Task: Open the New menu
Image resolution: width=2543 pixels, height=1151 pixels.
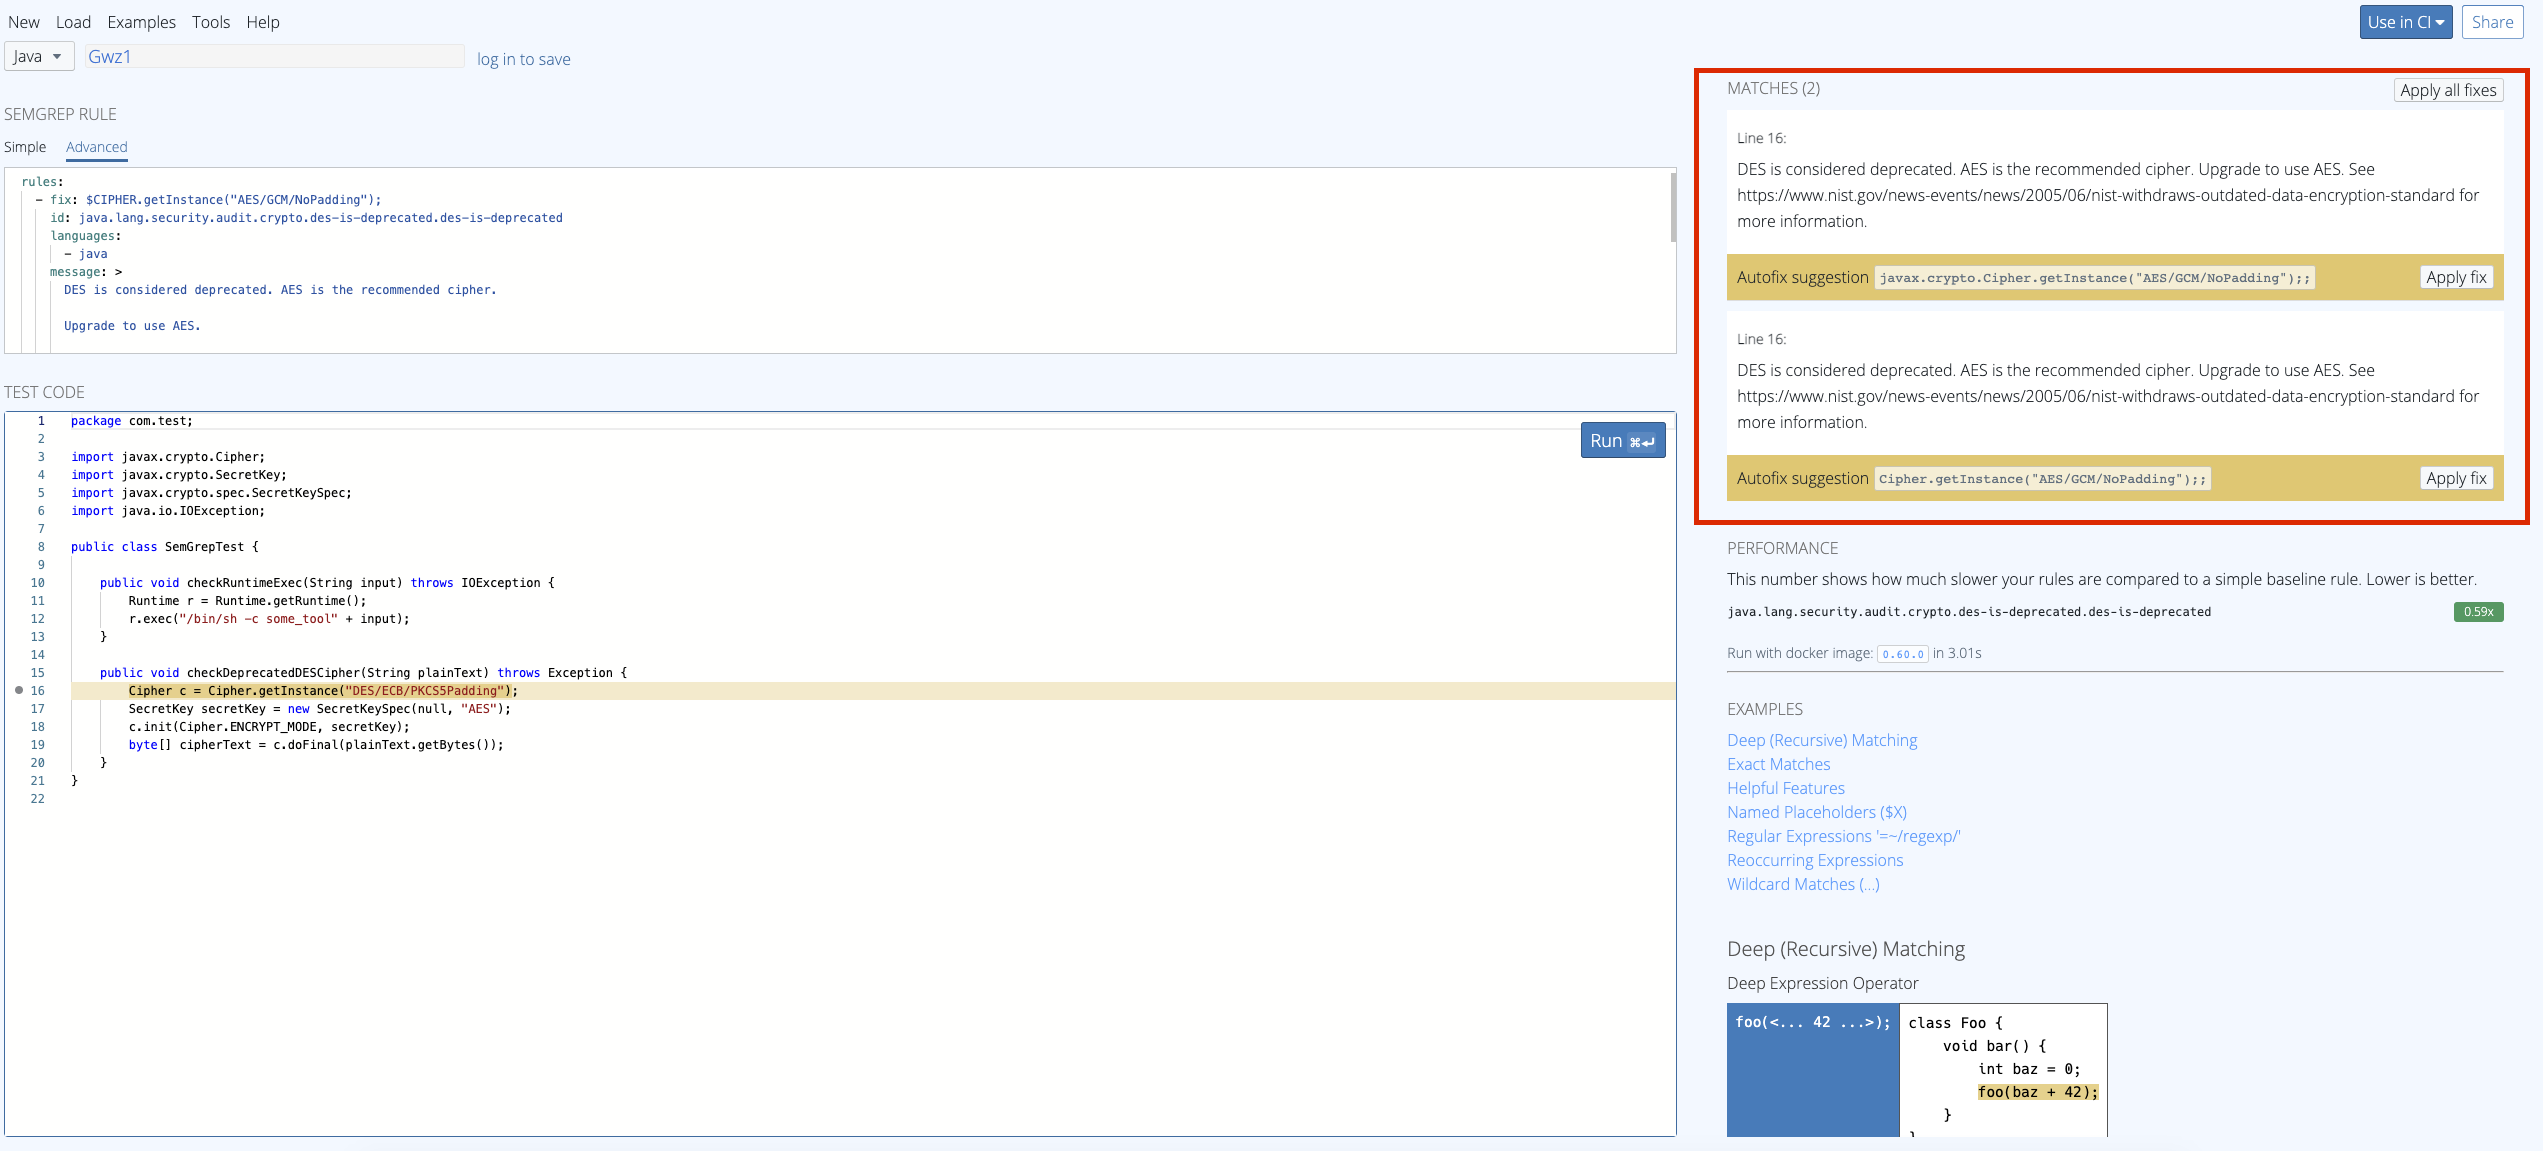Action: [x=24, y=22]
